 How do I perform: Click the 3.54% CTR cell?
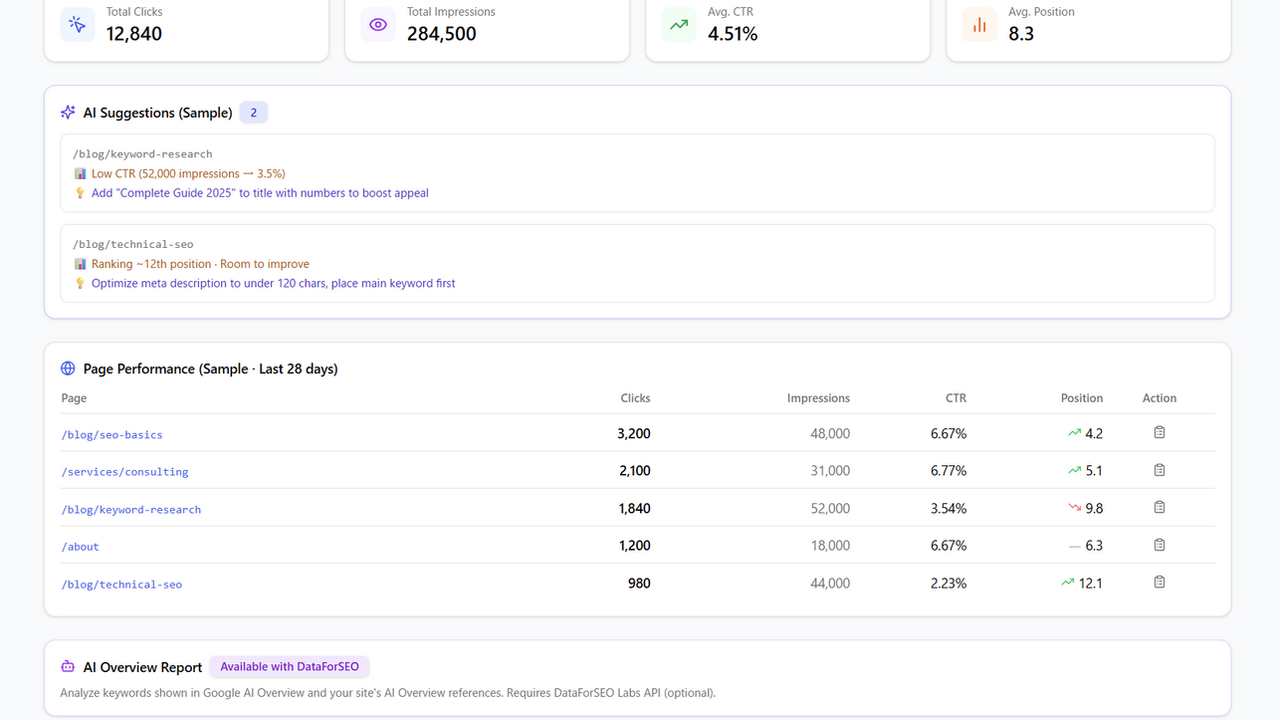point(948,508)
